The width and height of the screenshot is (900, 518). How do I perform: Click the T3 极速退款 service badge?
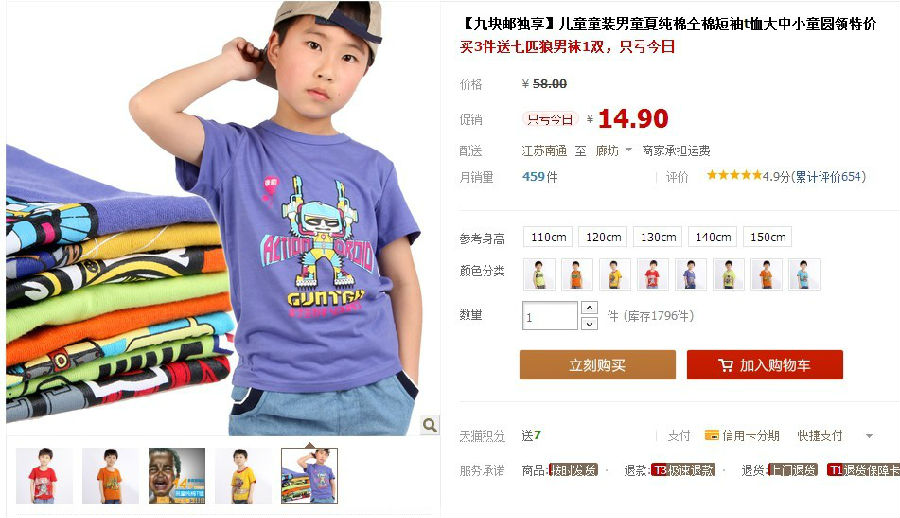[683, 470]
